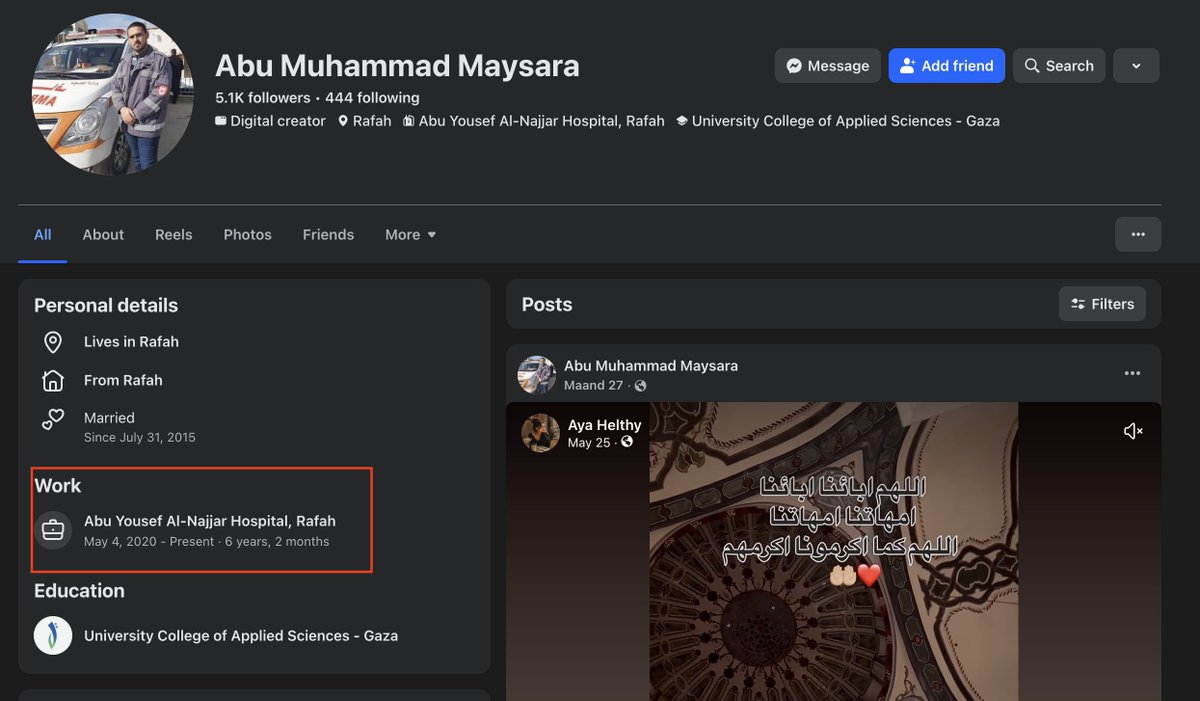Viewport: 1200px width, 701px height.
Task: Click the add-person icon in Add friend
Action: (x=907, y=66)
